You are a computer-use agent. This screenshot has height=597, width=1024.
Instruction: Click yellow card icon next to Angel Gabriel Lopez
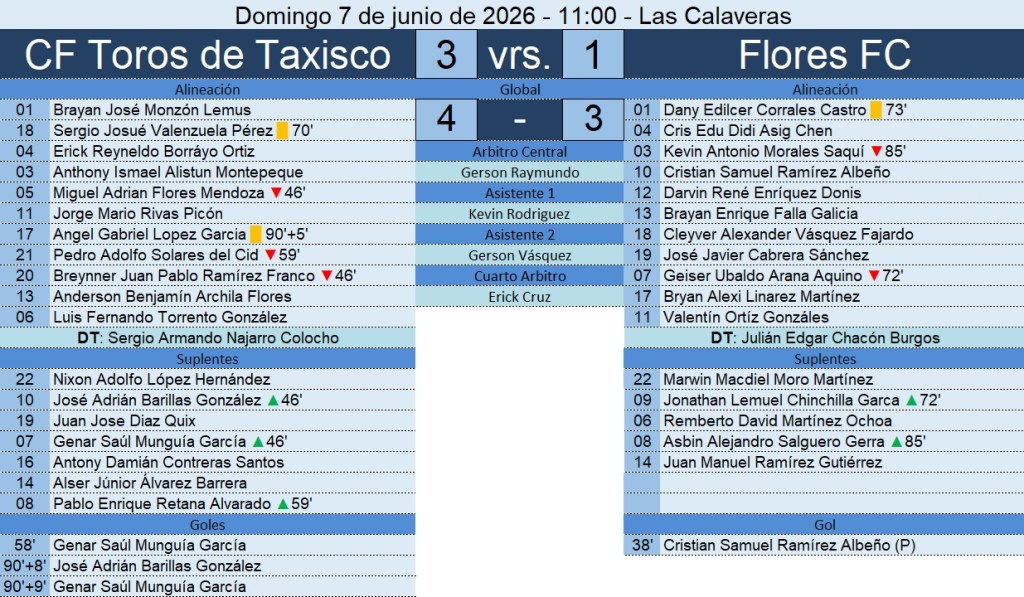pos(255,234)
